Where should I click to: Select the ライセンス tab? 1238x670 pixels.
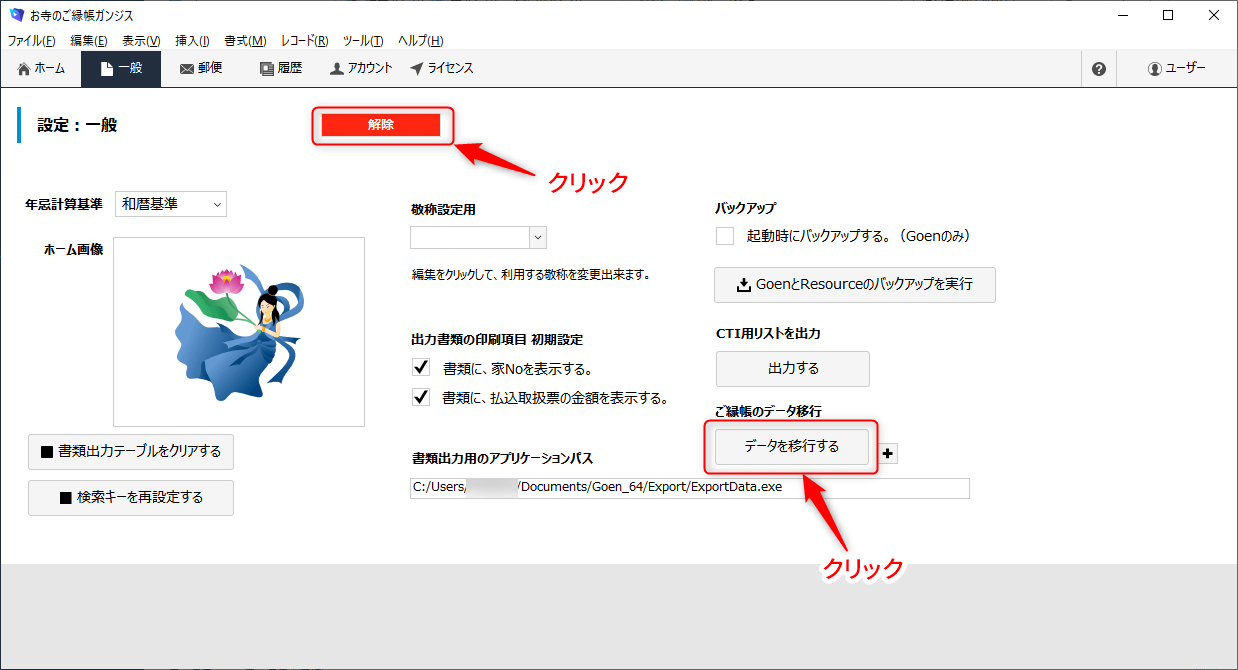[x=442, y=69]
